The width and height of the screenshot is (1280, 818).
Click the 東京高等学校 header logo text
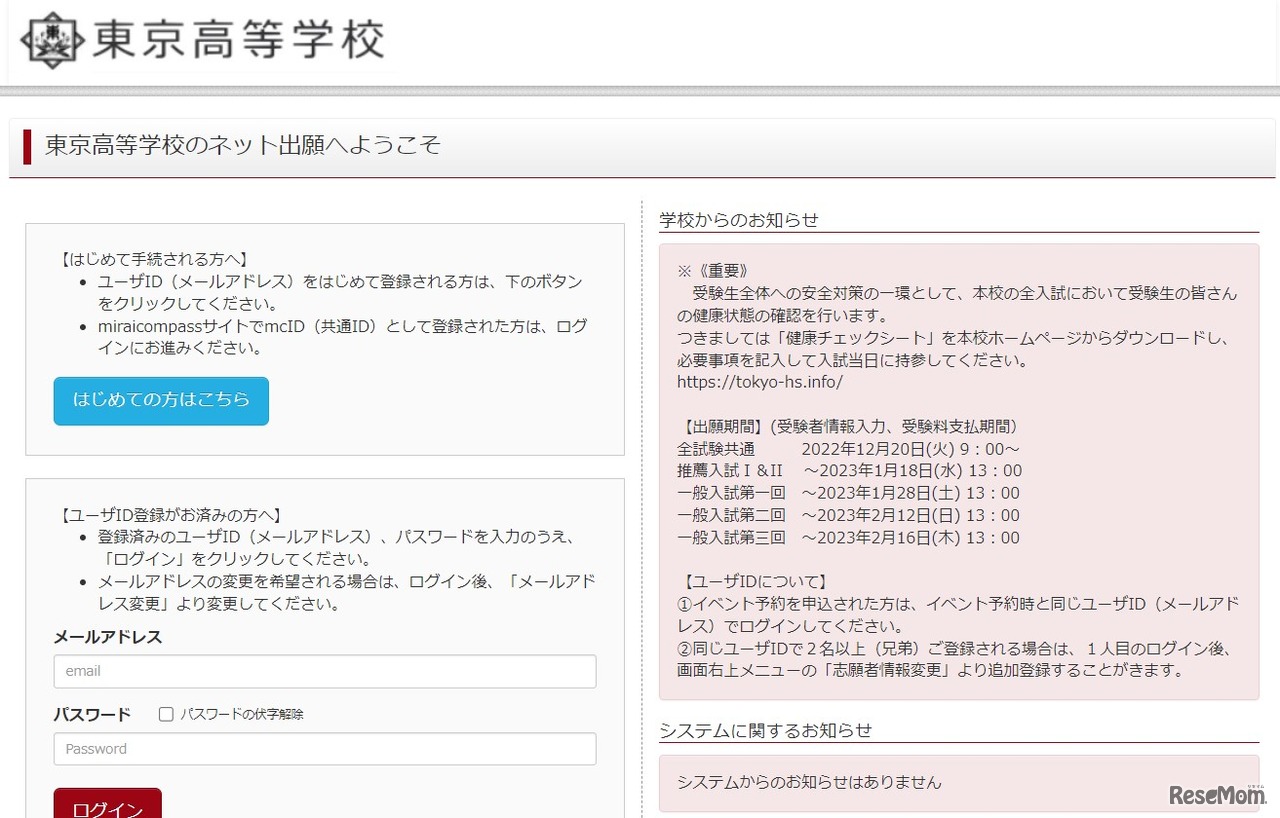pos(238,40)
